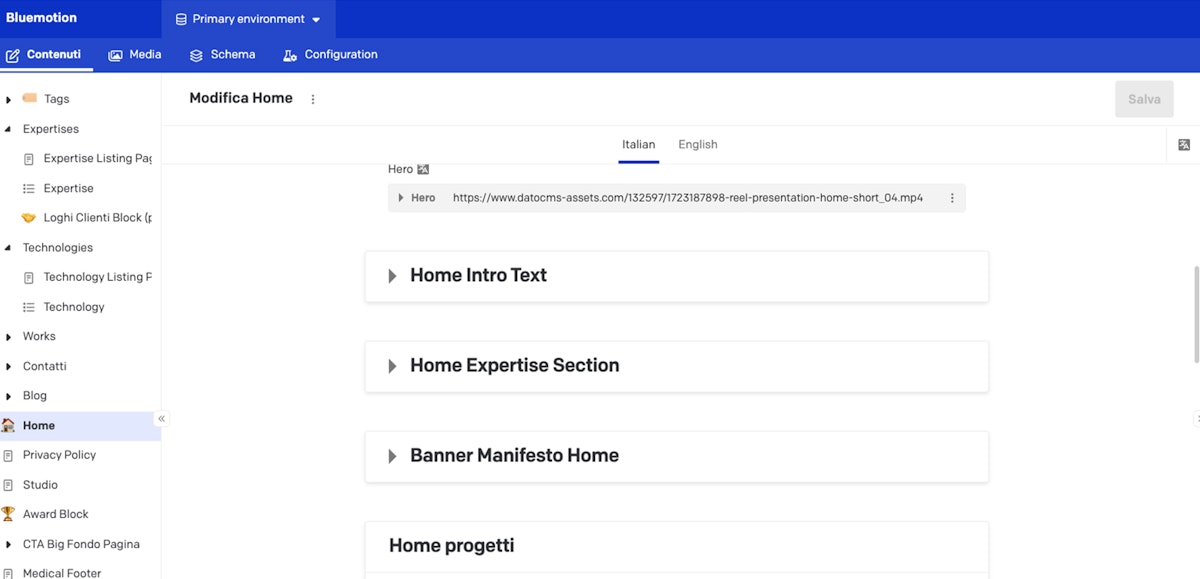
Task: Collapse the Technologies tree group
Action: 9,248
